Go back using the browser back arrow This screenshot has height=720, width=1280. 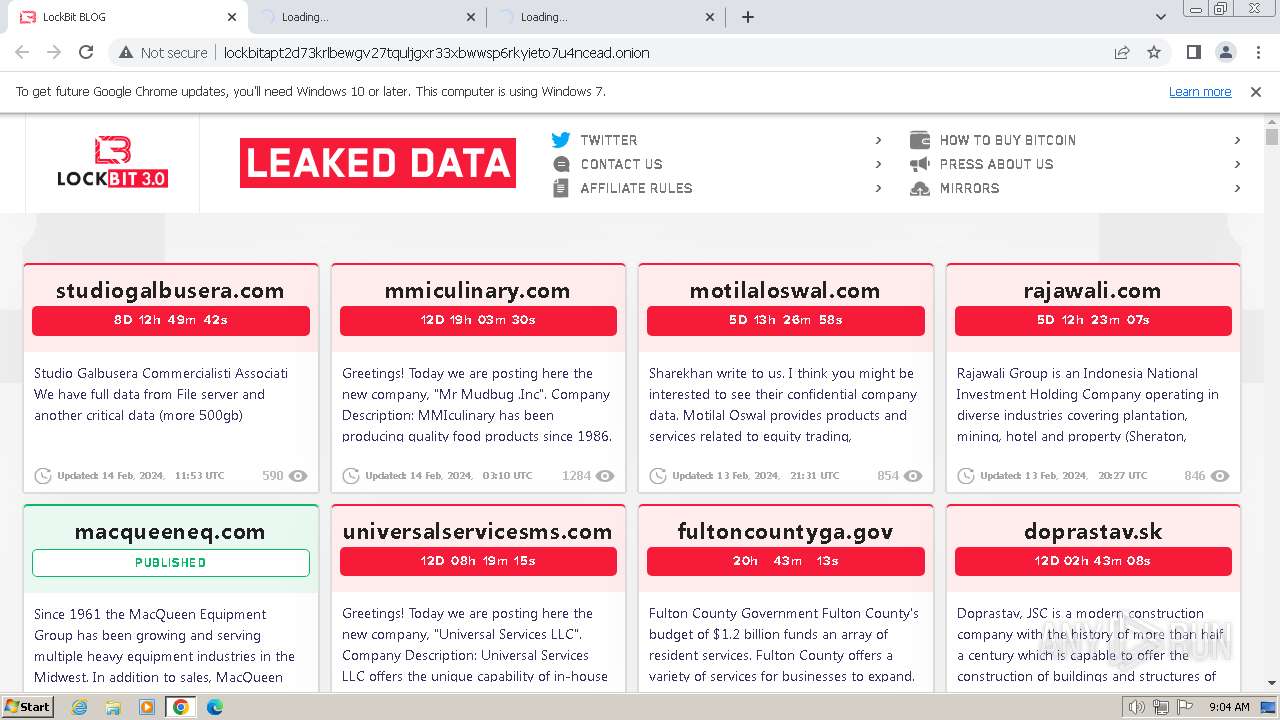(22, 52)
